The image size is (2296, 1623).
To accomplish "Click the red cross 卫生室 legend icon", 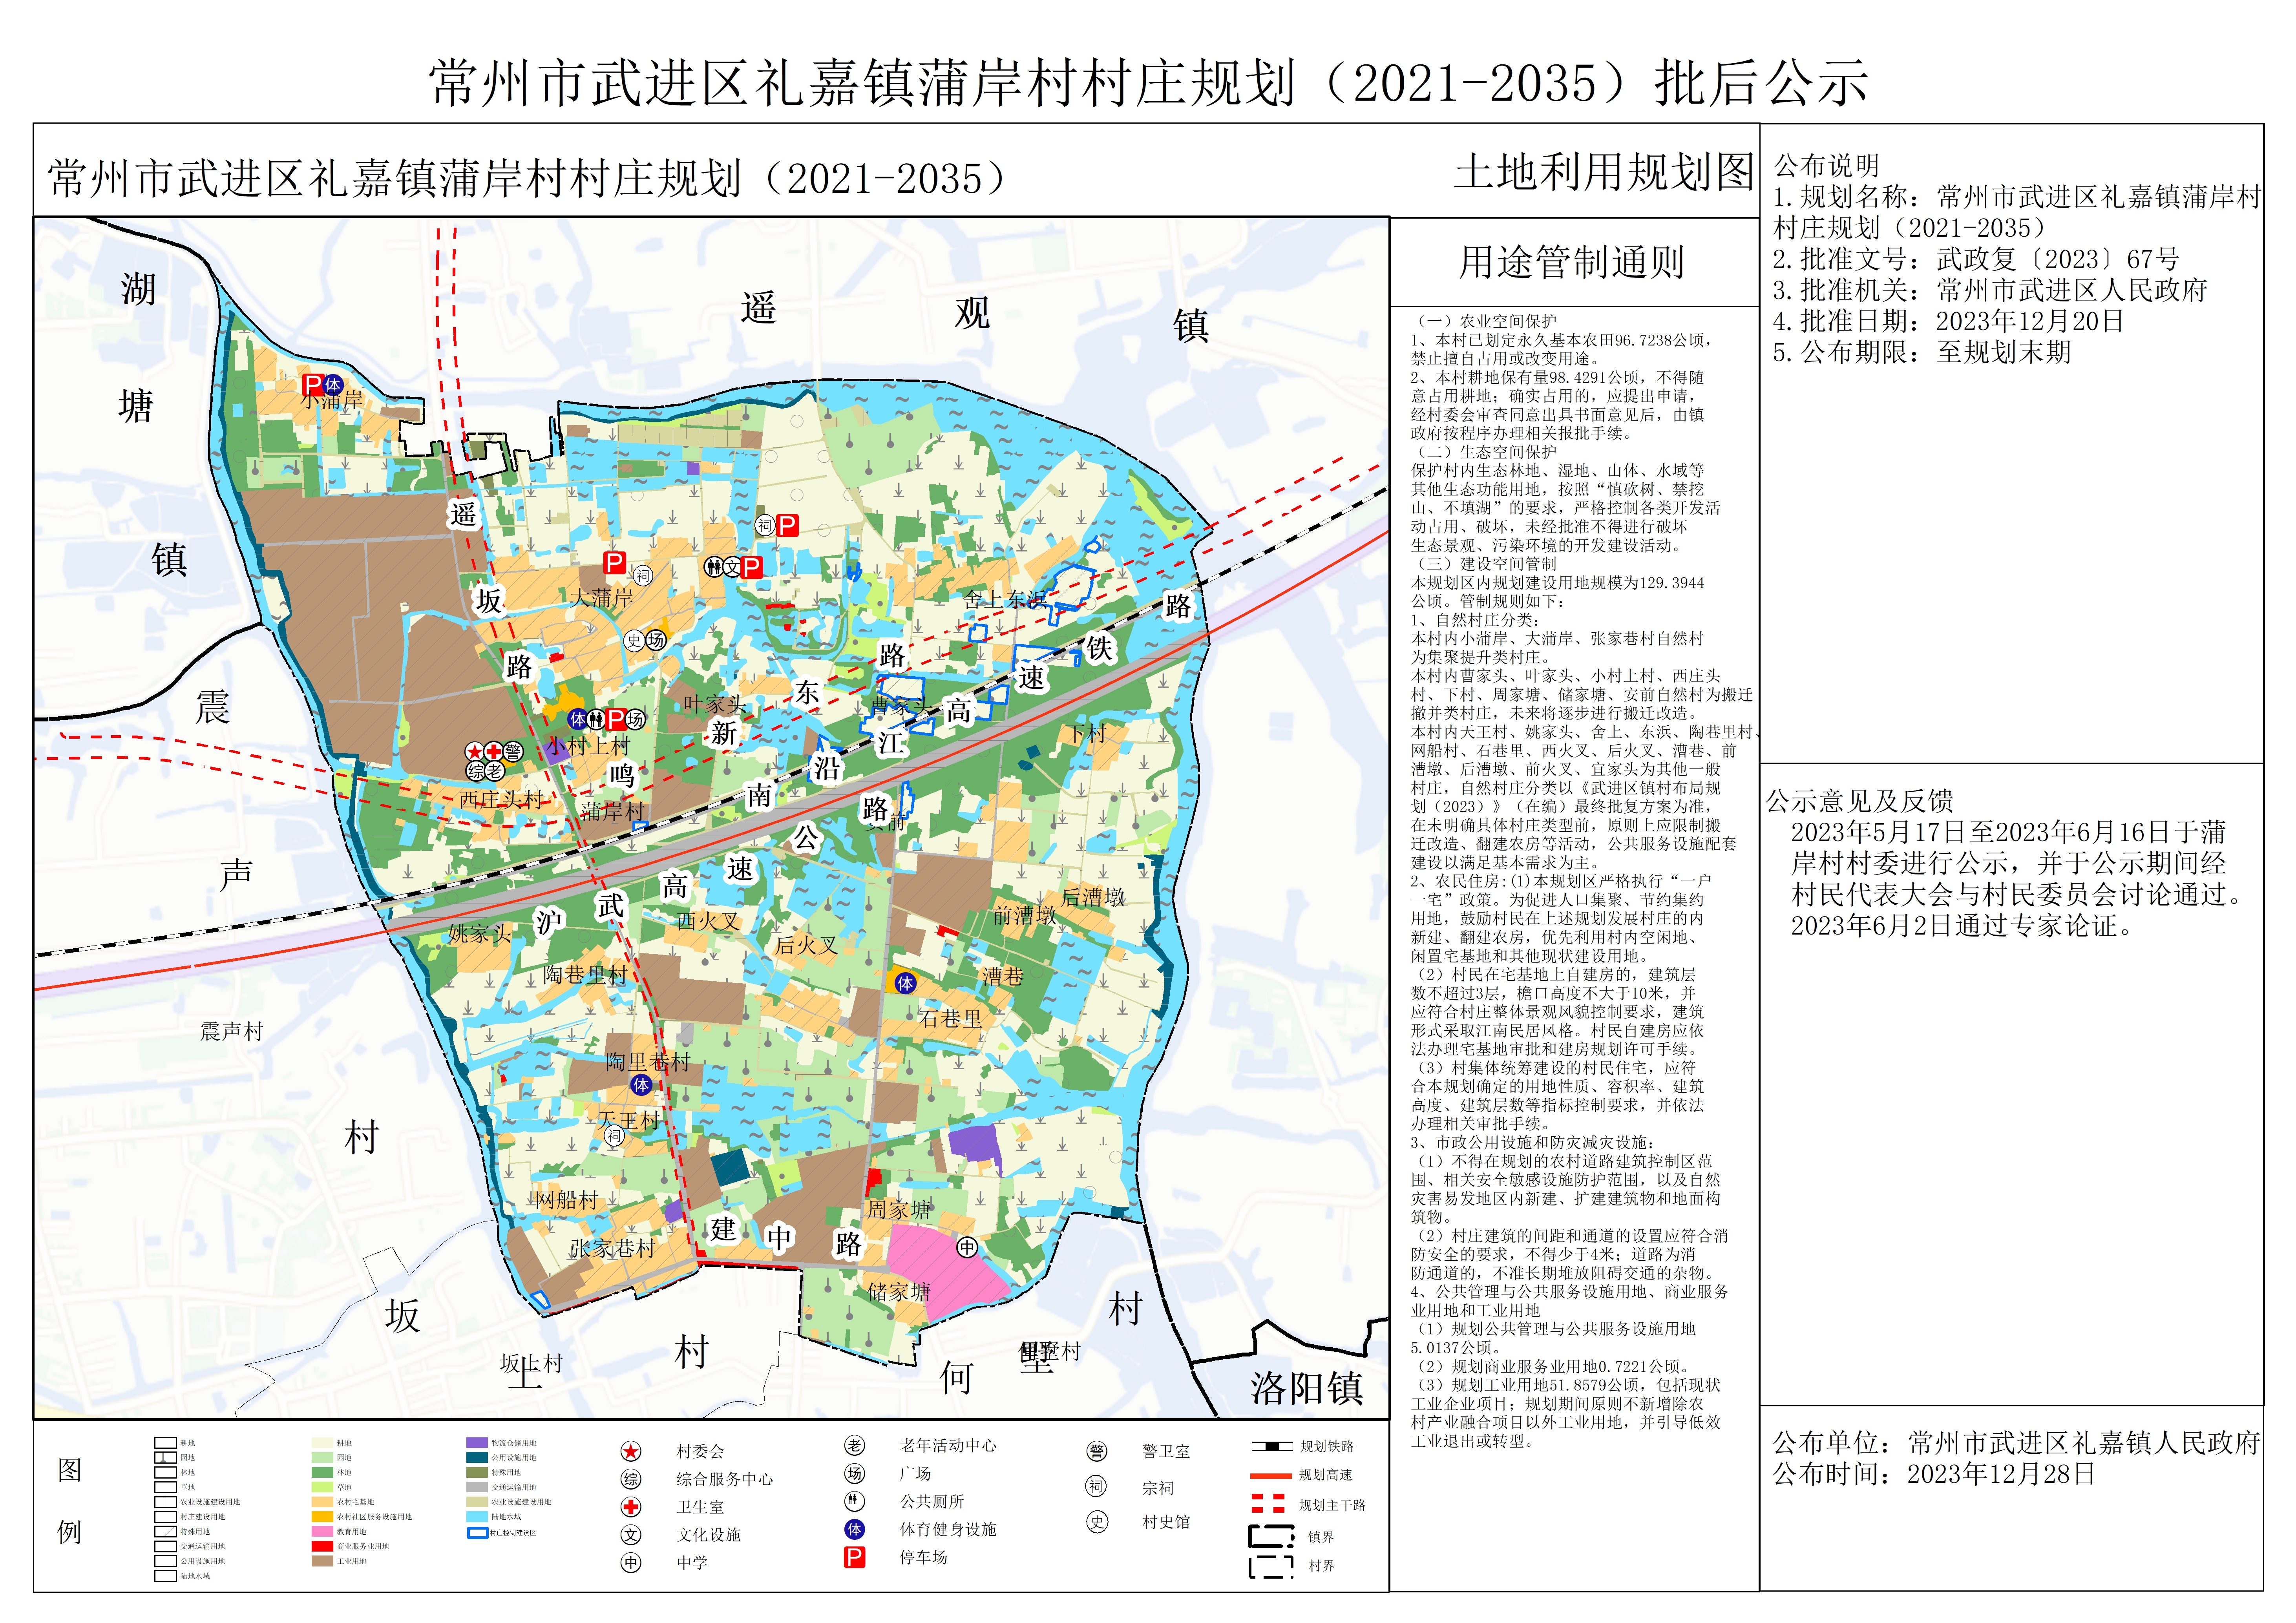I will click(x=631, y=1507).
